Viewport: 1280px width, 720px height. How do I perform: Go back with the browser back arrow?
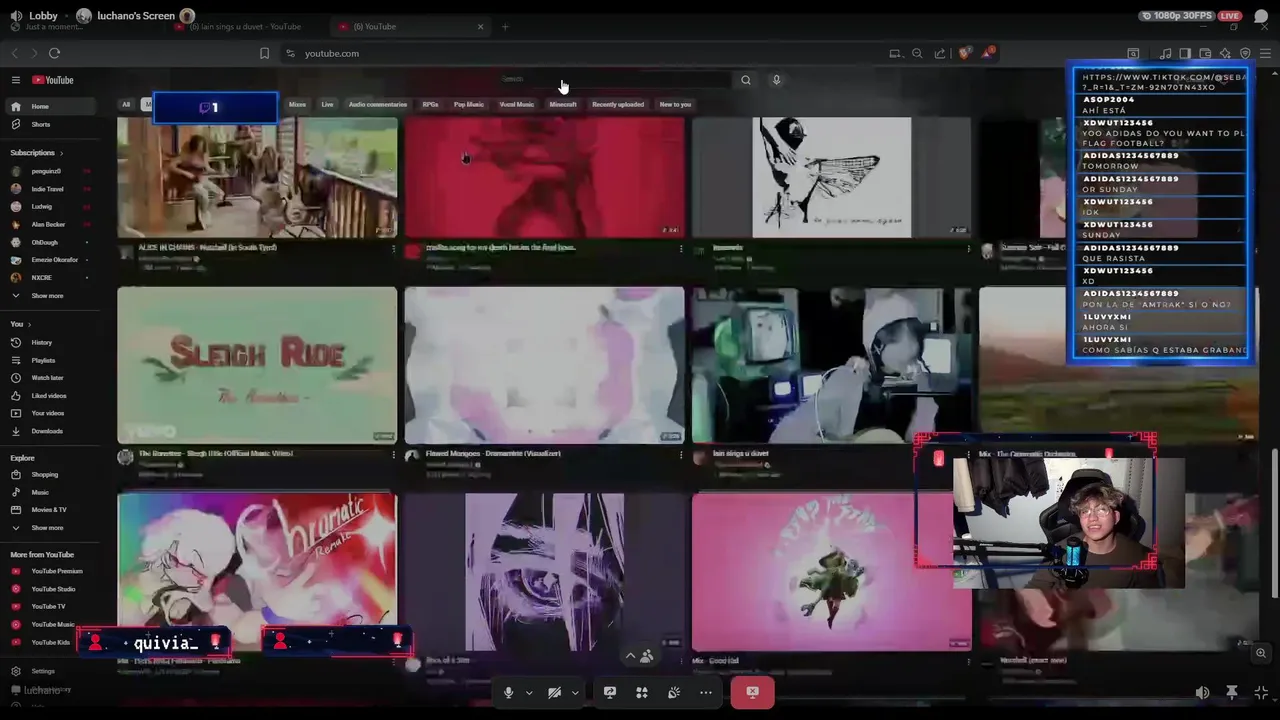tap(14, 53)
